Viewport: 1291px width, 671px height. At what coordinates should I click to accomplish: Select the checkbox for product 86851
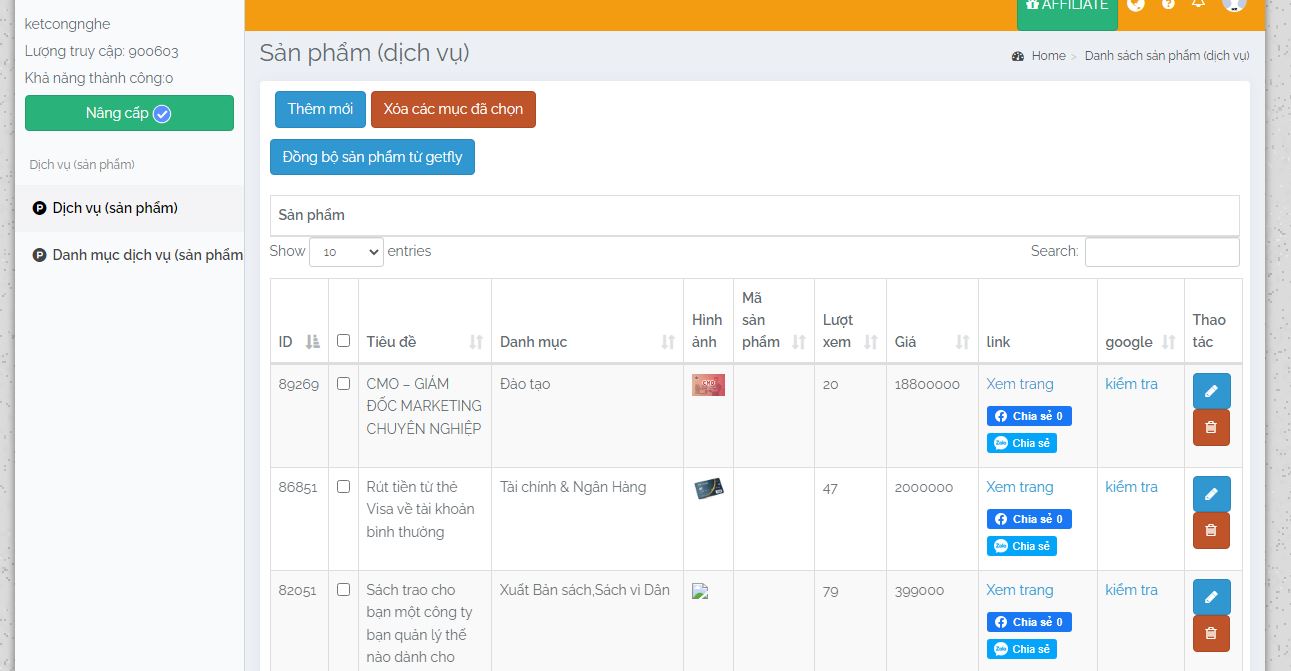[343, 487]
